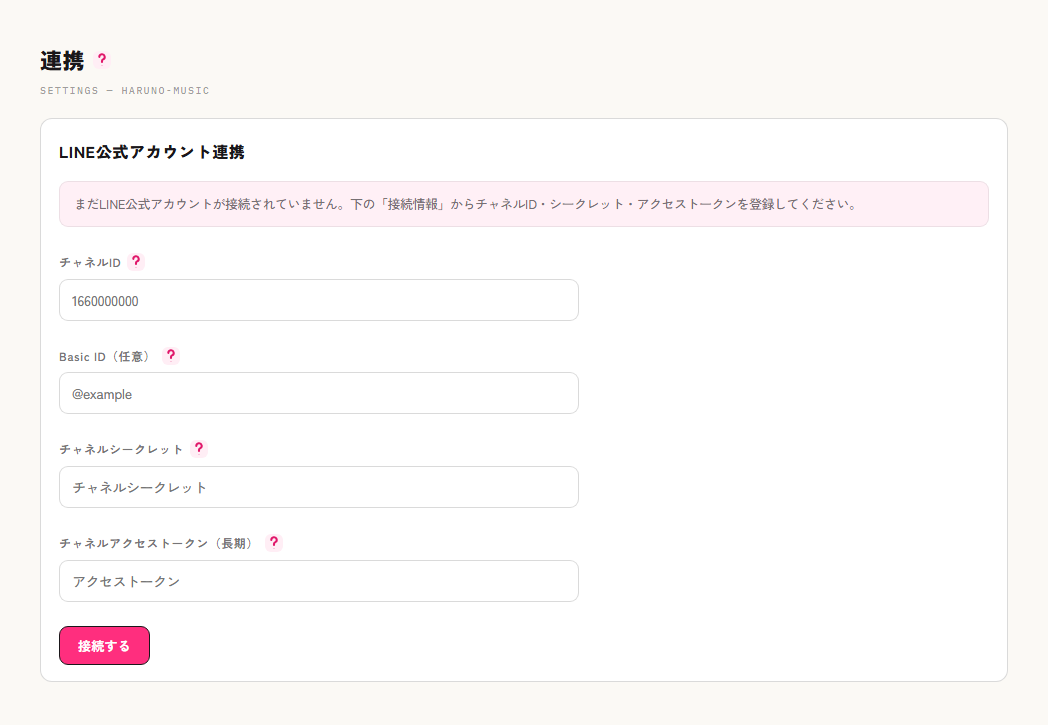1048x725 pixels.
Task: Click the チャネルシークレット label above its field
Action: (121, 450)
